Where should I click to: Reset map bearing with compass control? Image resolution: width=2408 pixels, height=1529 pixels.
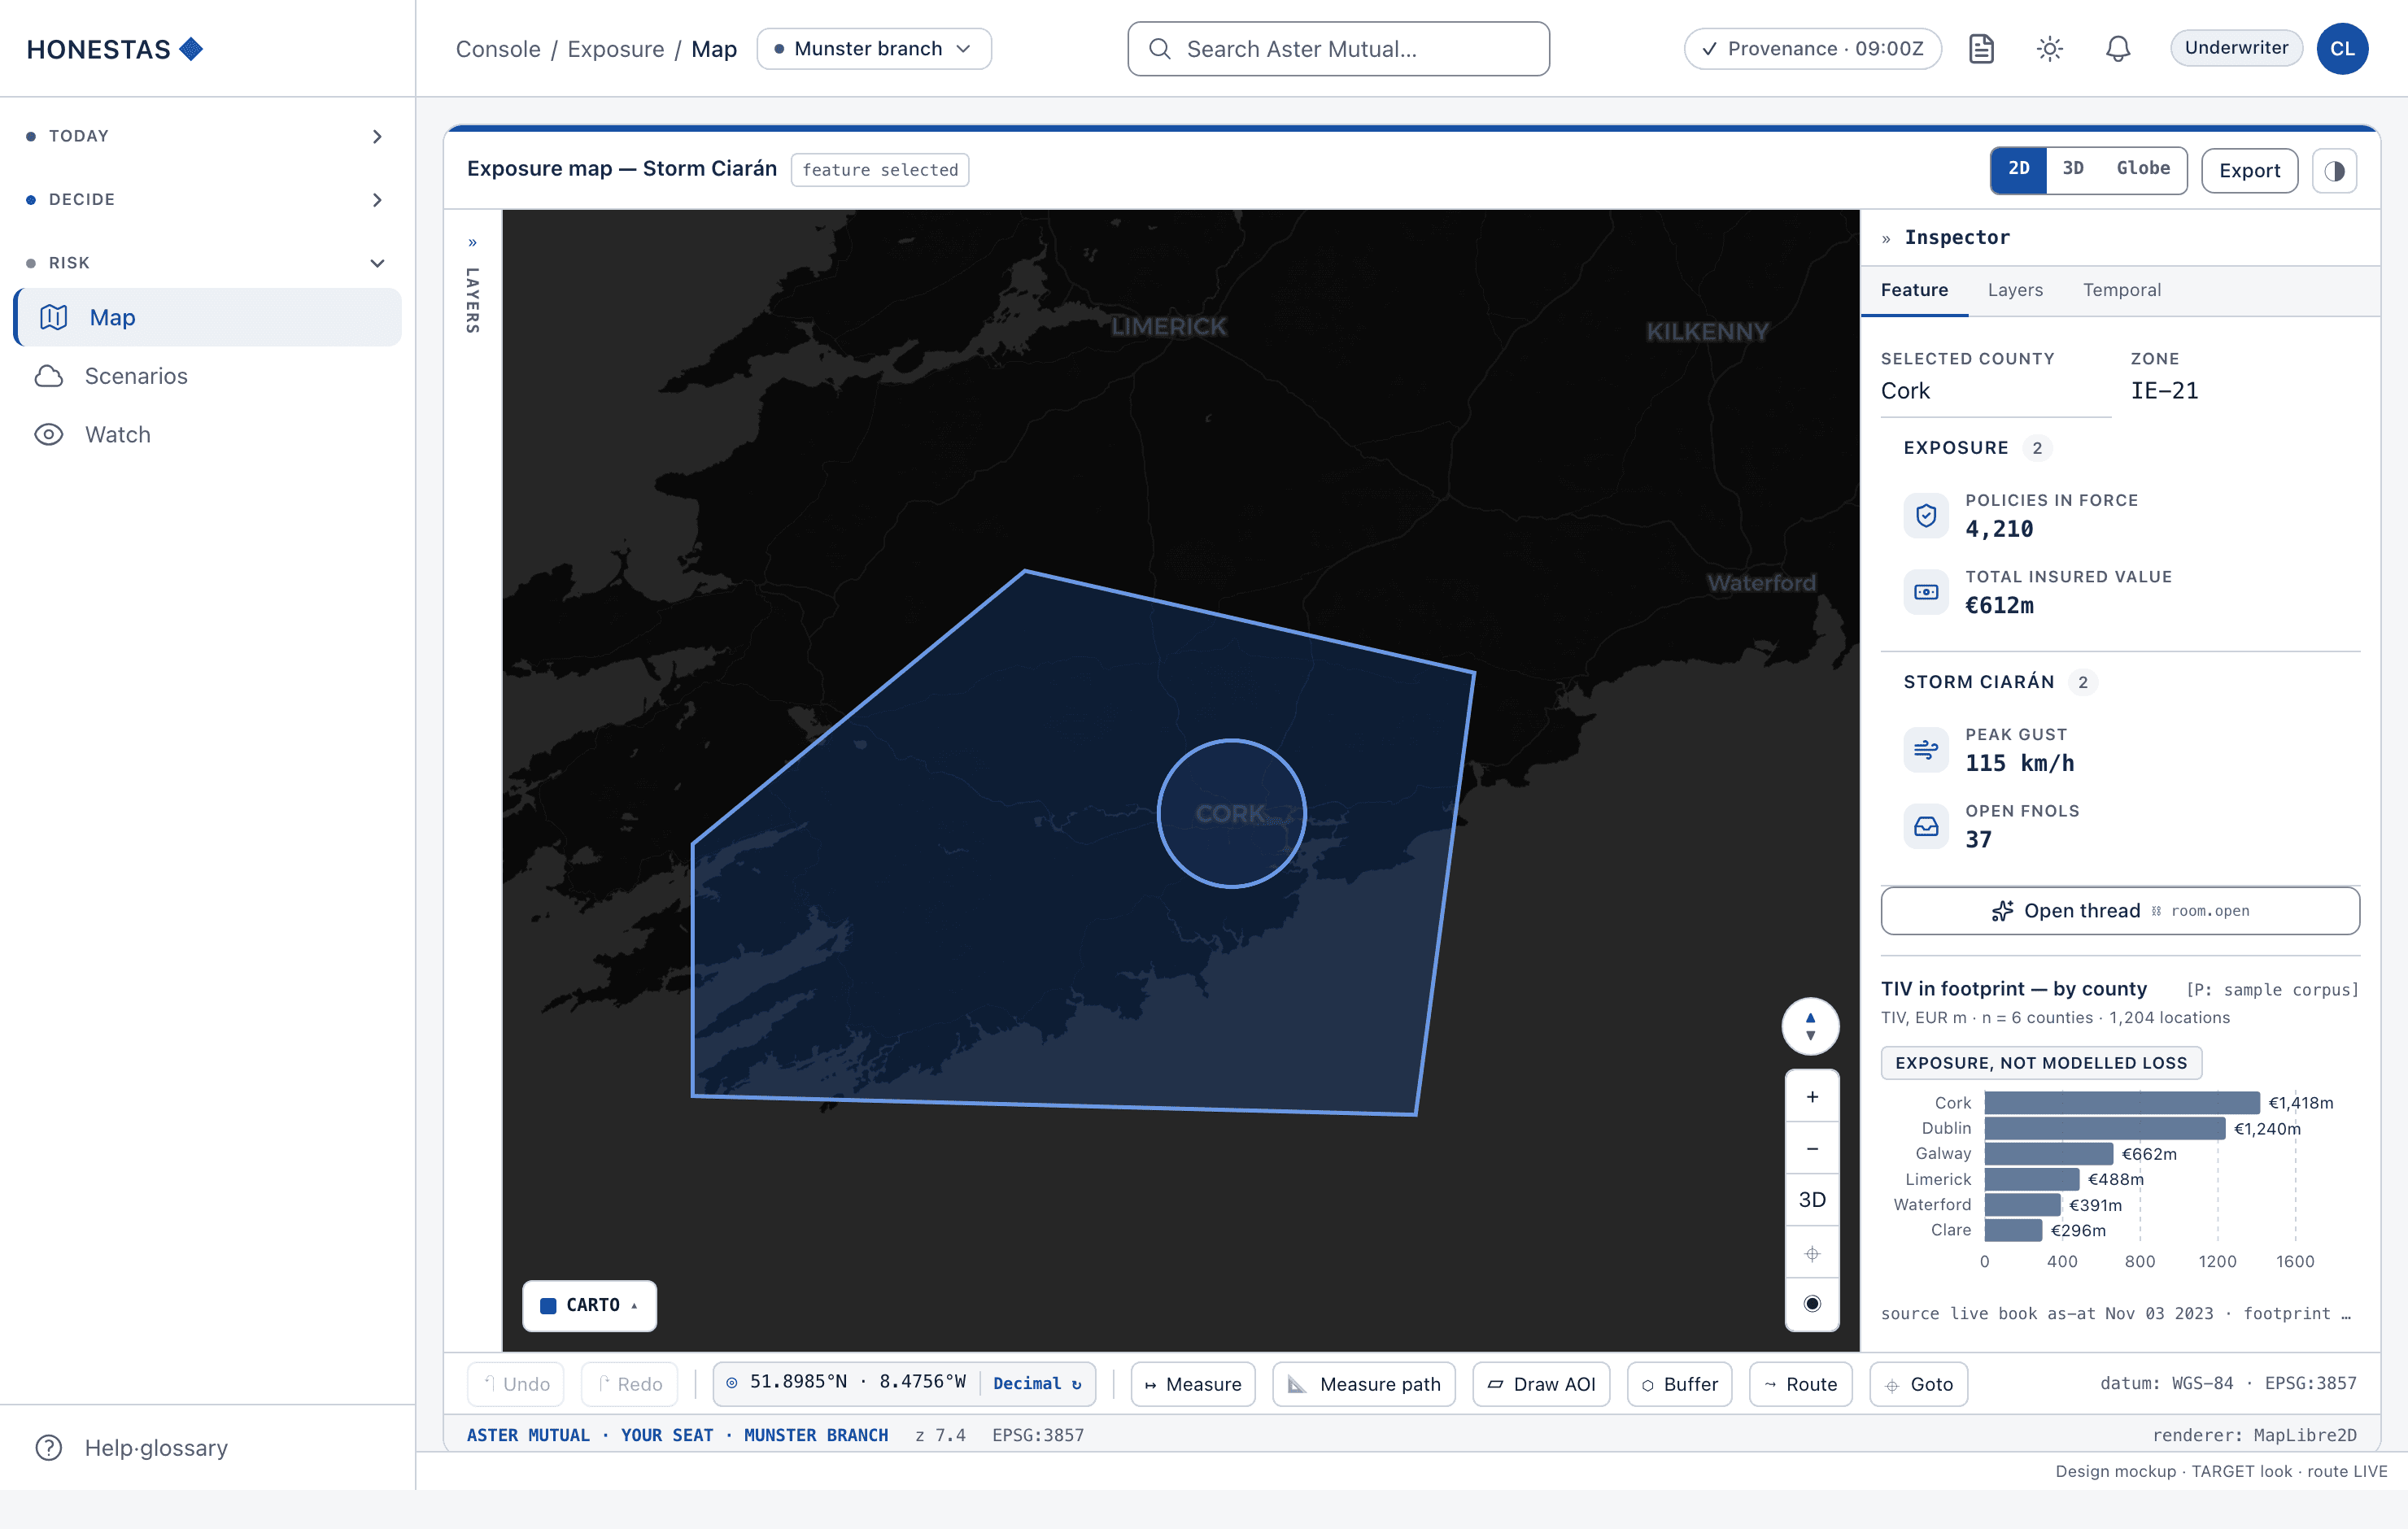1810,1026
